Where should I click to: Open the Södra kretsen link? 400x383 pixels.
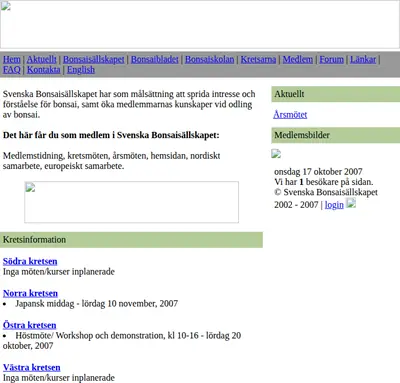click(30, 261)
